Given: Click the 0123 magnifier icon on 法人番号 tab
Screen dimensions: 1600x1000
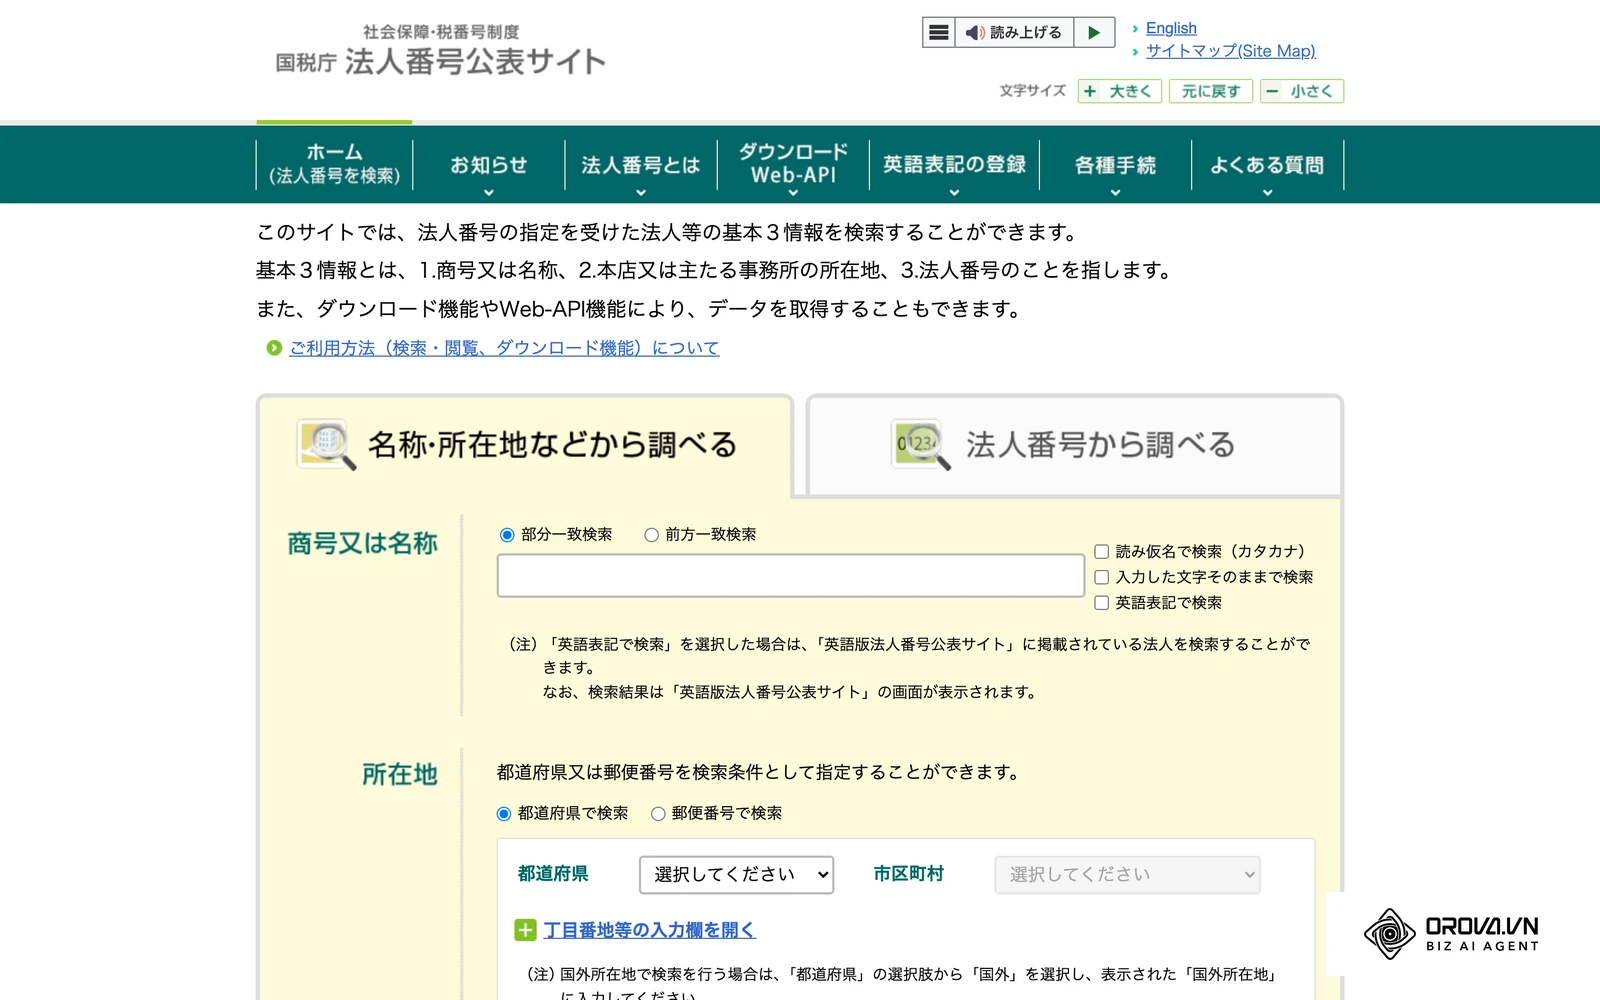Looking at the screenshot, I should [921, 444].
